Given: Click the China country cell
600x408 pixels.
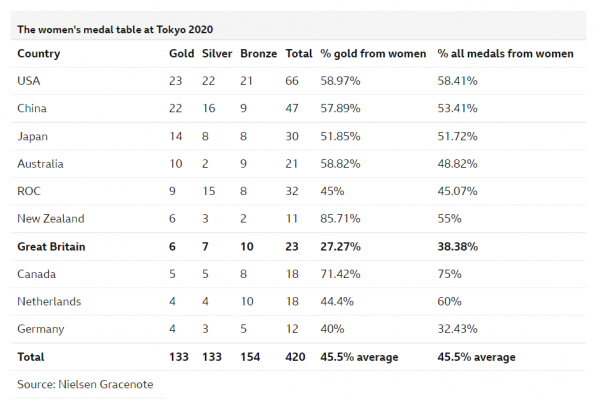Looking at the screenshot, I should (x=32, y=108).
